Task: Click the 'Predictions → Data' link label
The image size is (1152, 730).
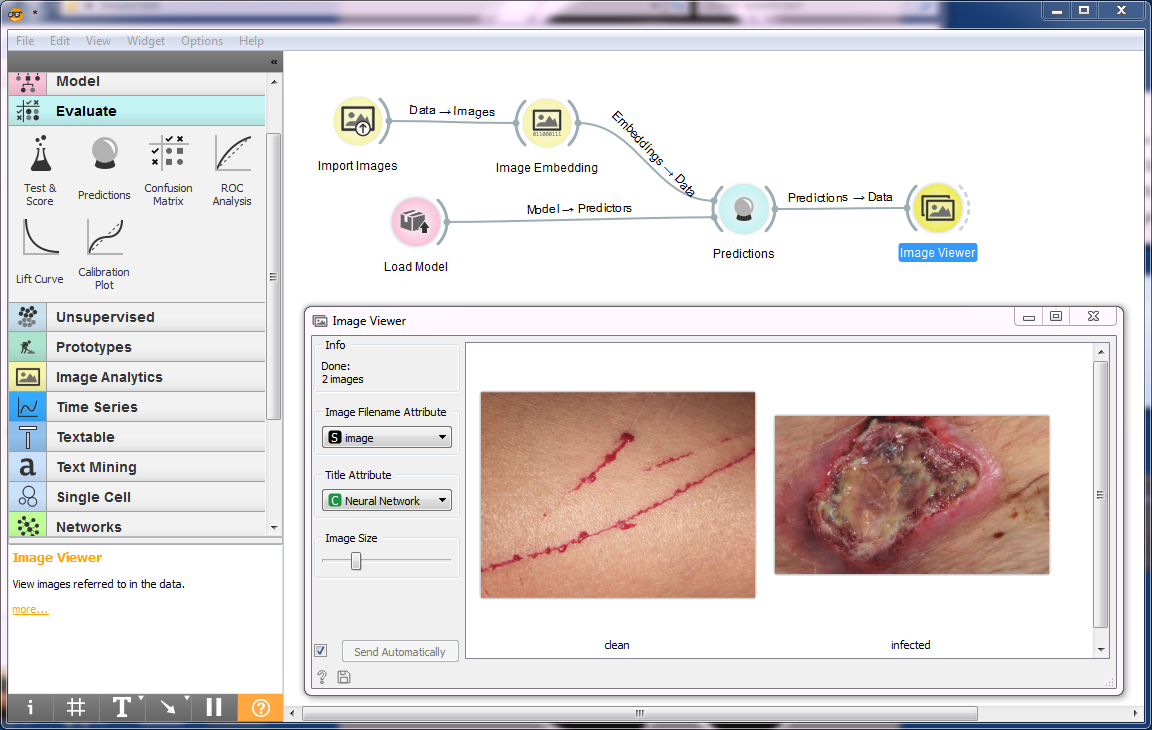Action: click(840, 198)
